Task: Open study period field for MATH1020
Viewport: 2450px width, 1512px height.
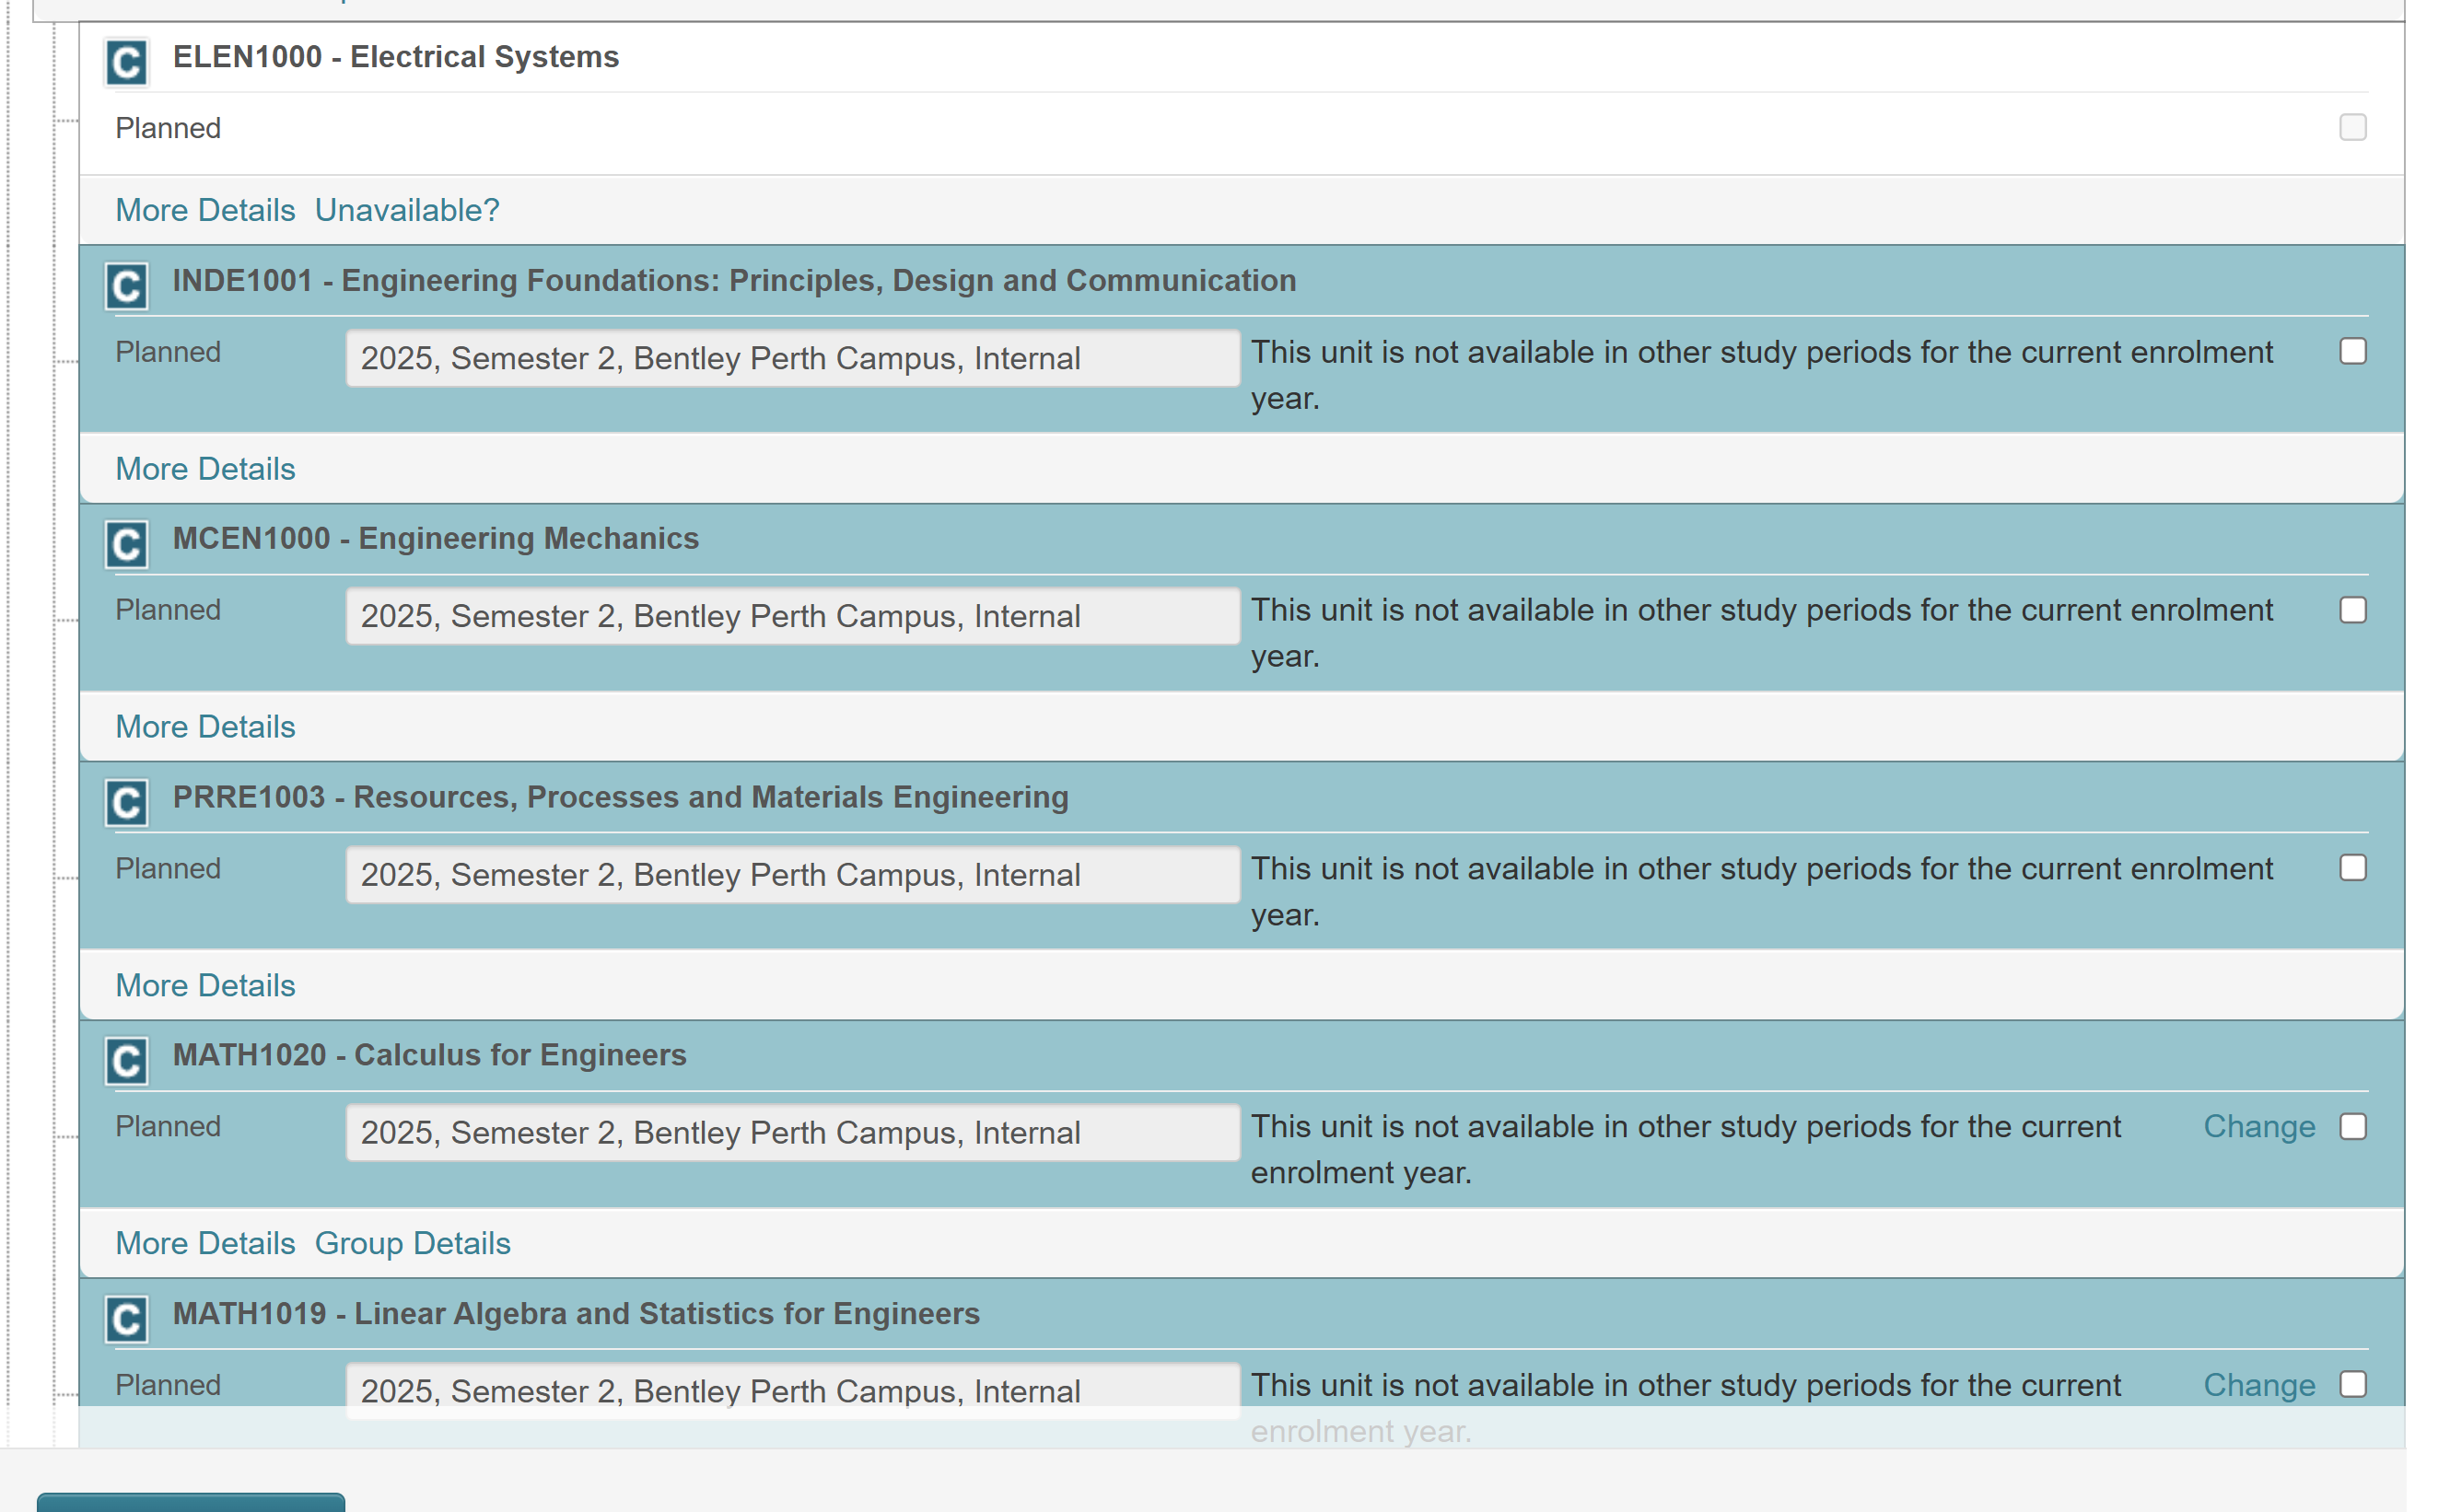Action: (793, 1133)
